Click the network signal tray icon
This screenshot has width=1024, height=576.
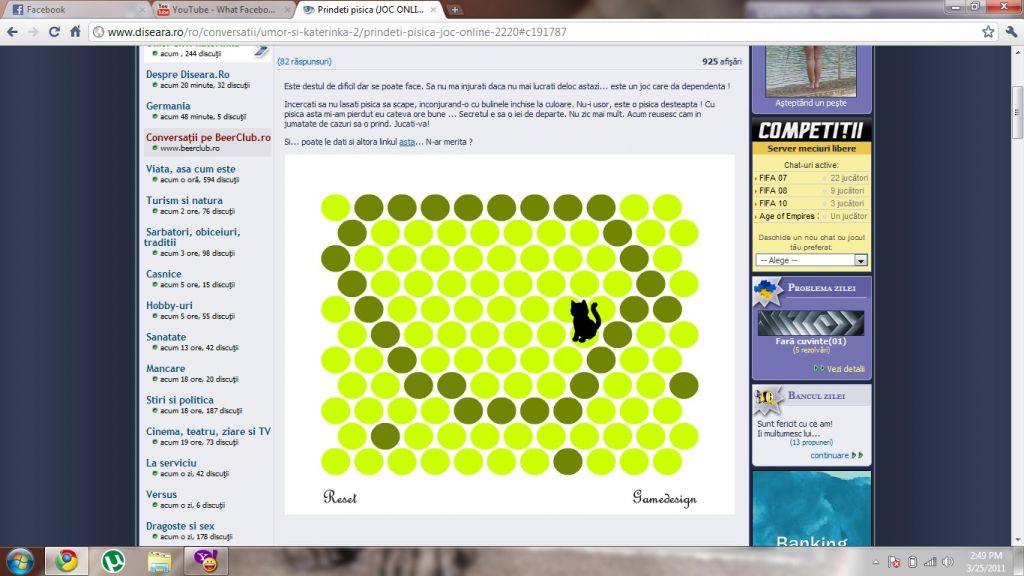[930, 562]
